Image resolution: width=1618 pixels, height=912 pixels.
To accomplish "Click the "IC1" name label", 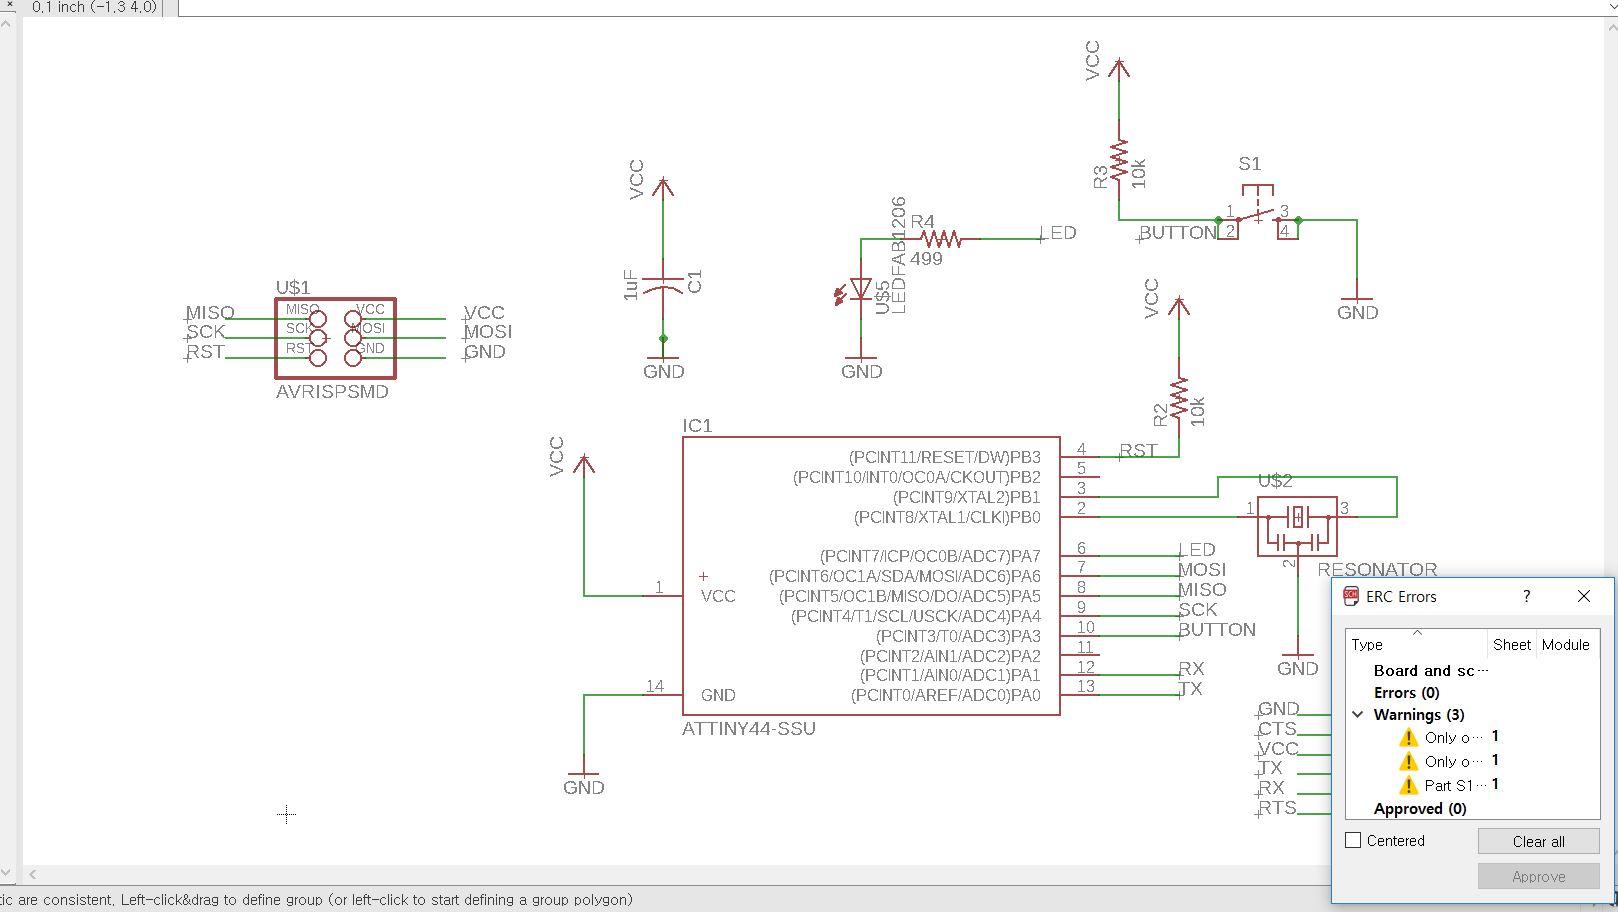I will point(697,426).
